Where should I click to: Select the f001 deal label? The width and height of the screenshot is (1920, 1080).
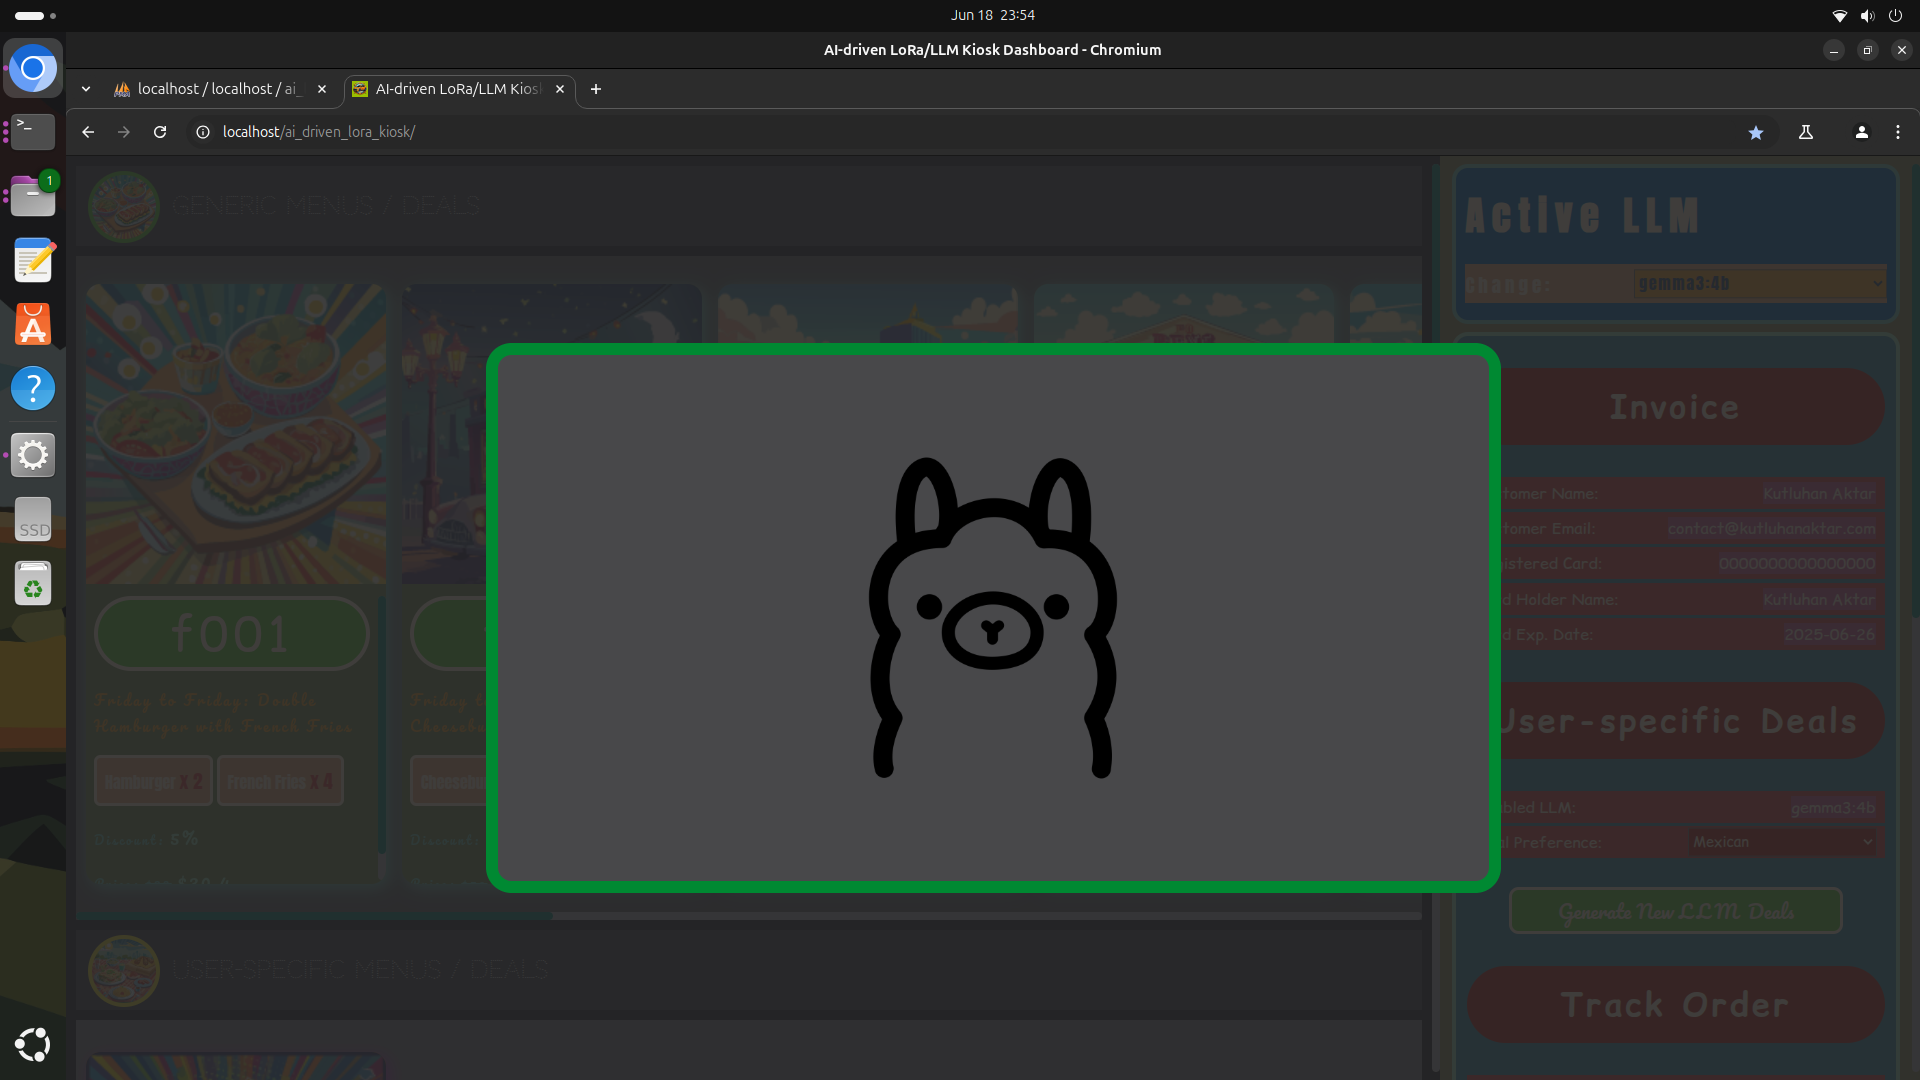pos(232,634)
